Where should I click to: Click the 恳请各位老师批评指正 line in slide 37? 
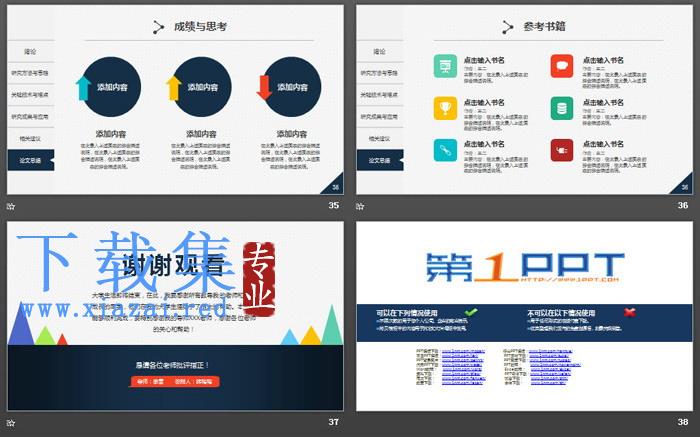172,365
